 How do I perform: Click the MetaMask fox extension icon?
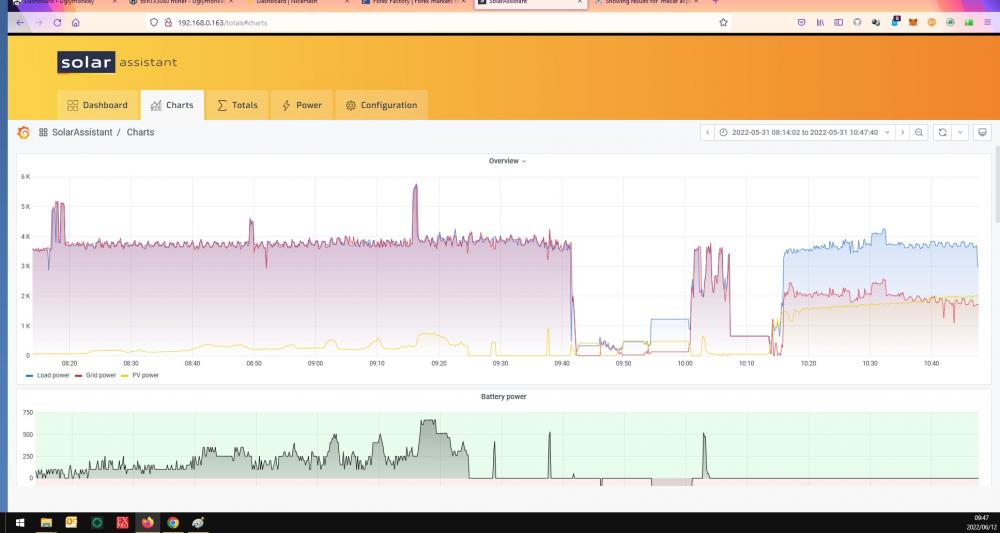(x=913, y=22)
